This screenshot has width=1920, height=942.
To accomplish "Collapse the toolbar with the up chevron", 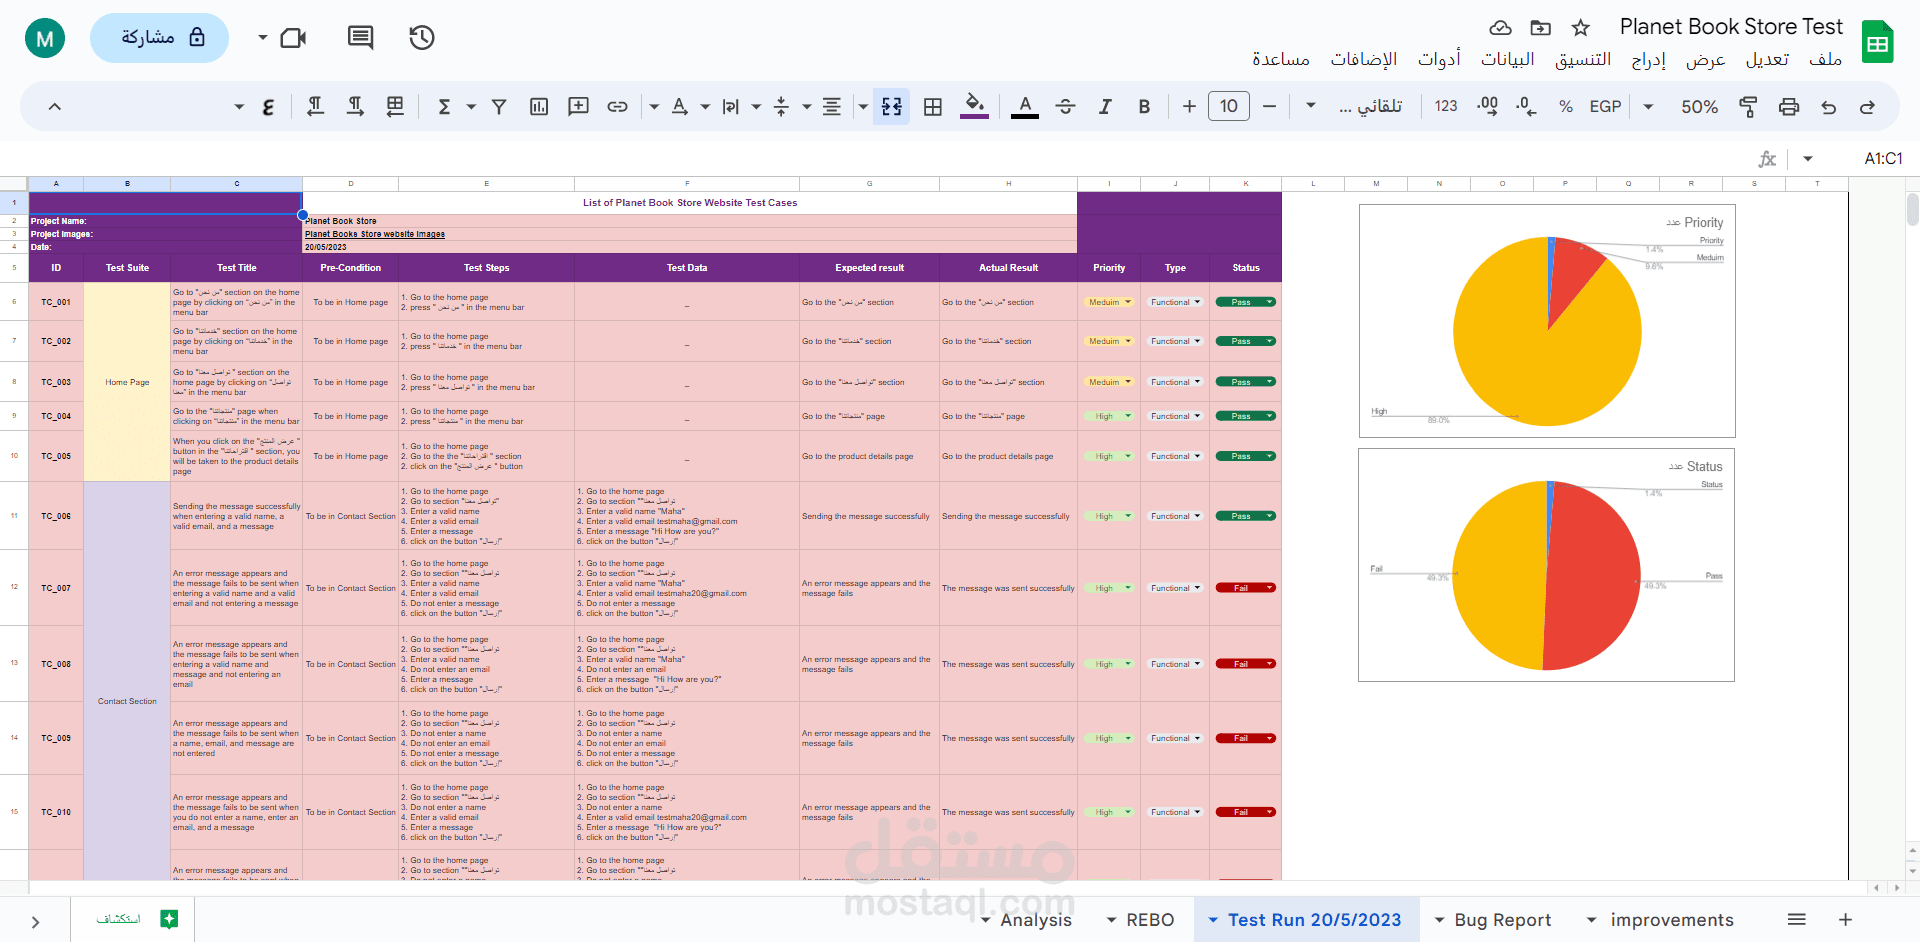I will click(x=55, y=107).
